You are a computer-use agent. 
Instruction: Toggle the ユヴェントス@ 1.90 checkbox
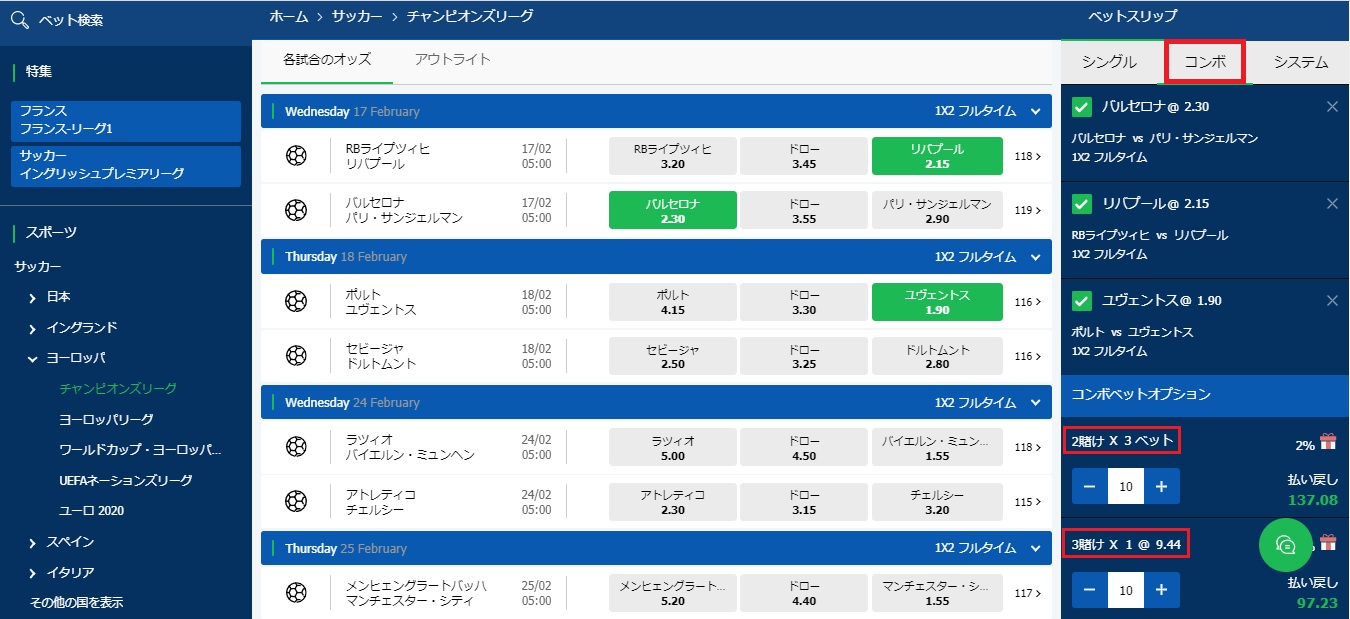tap(1081, 301)
